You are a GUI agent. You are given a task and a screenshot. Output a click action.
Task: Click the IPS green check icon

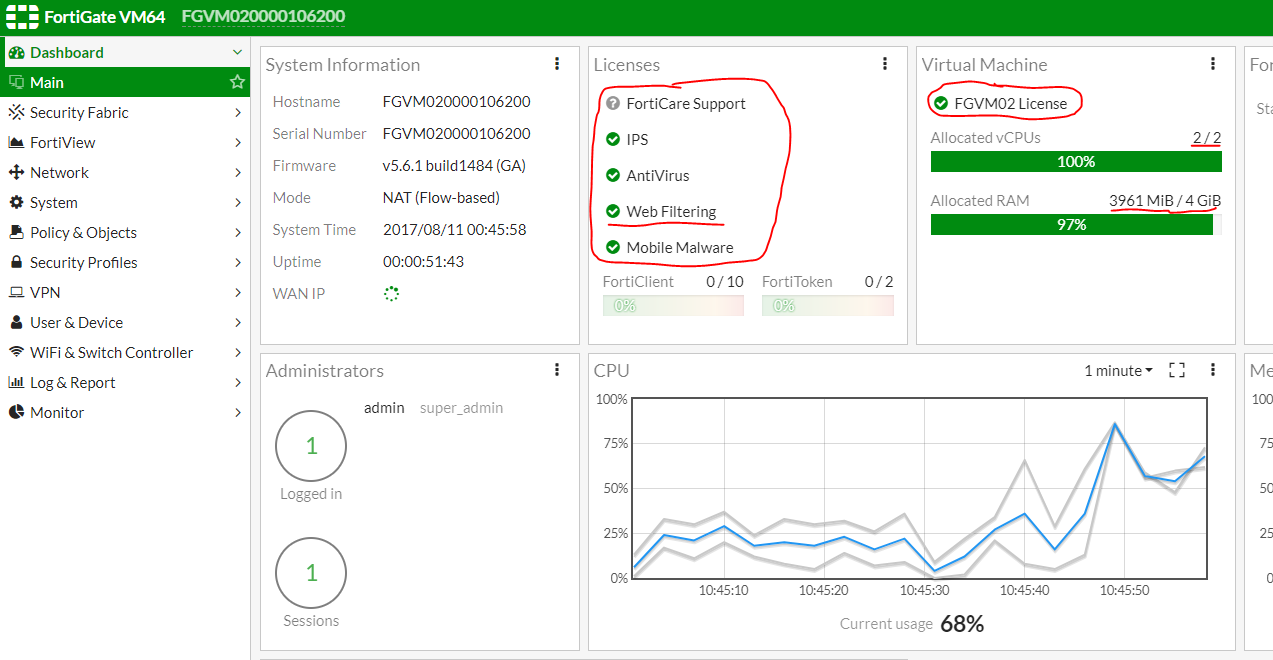click(613, 139)
